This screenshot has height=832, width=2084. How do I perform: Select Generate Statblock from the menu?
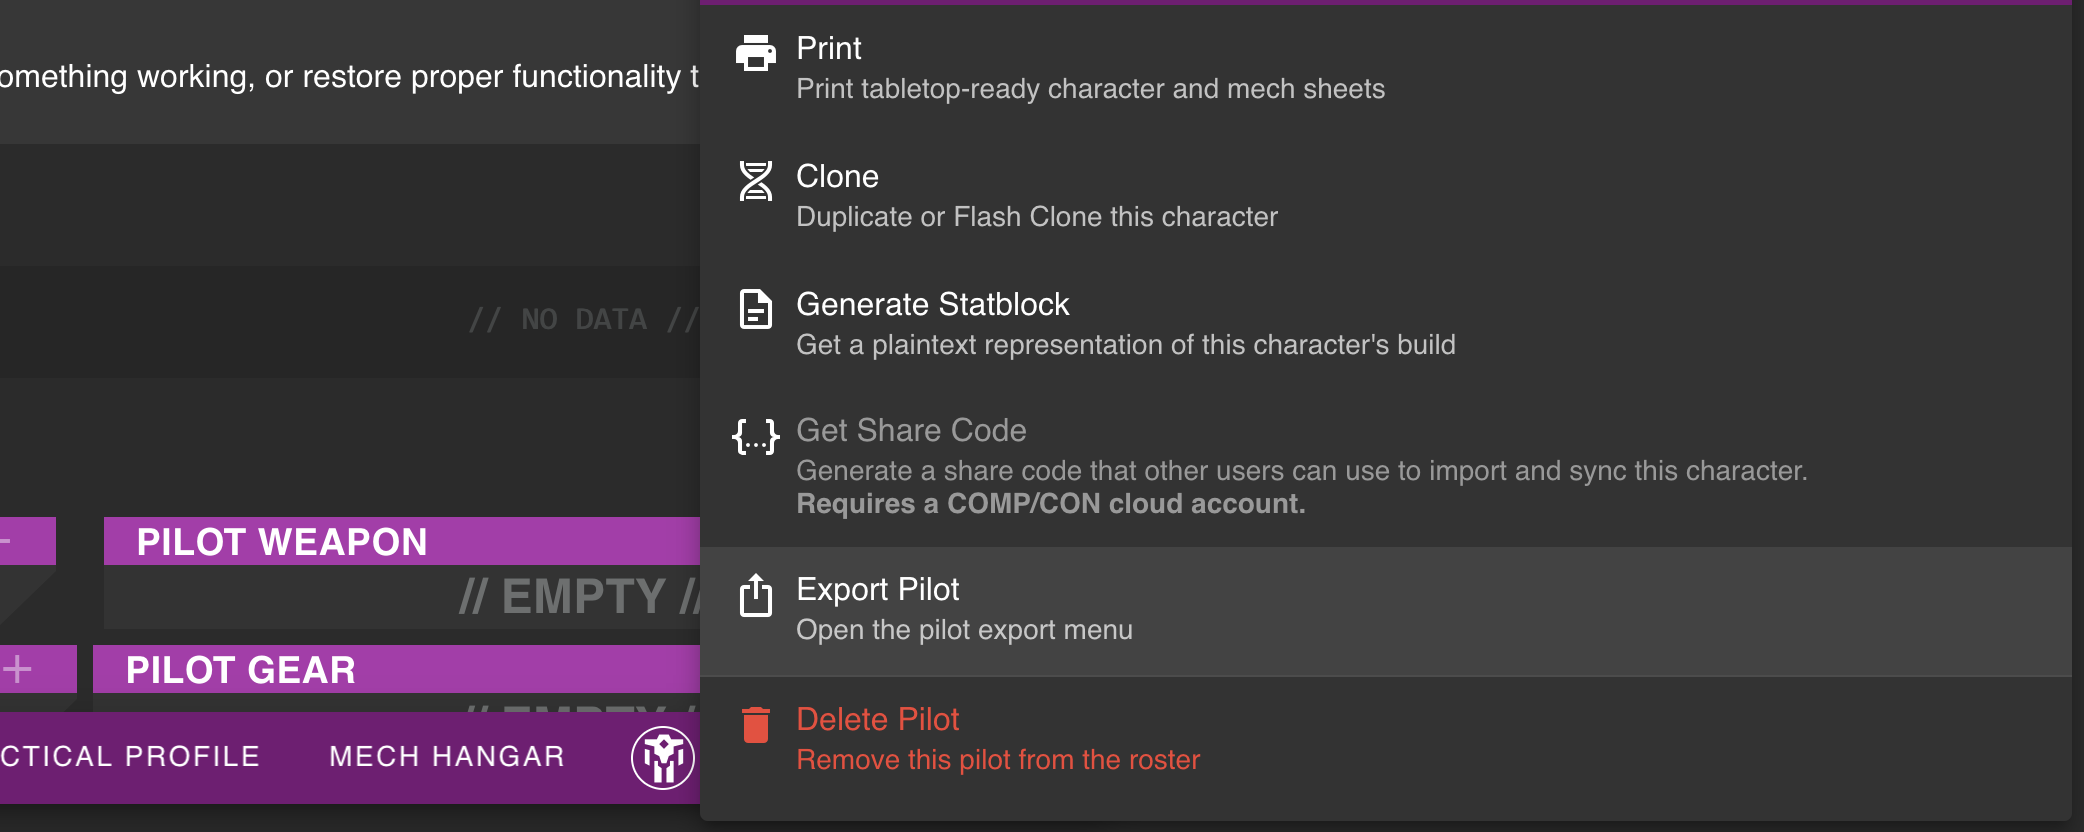point(1125,324)
